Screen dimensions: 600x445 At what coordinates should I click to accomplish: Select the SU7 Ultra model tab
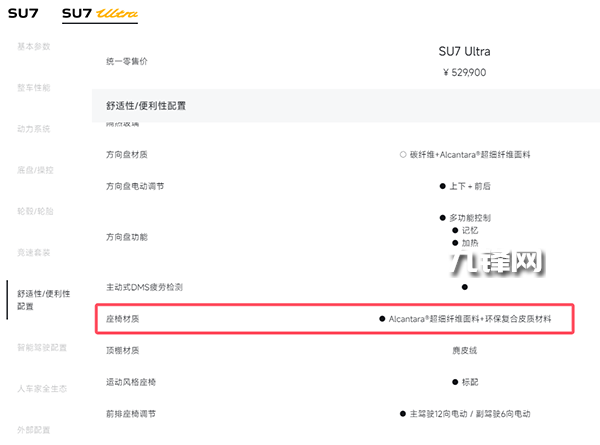99,14
